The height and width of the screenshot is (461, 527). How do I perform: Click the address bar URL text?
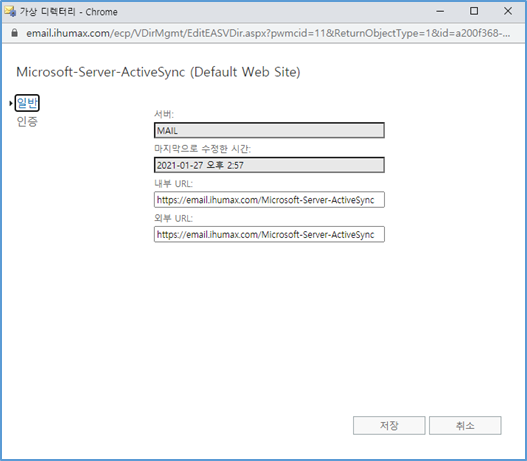click(268, 33)
